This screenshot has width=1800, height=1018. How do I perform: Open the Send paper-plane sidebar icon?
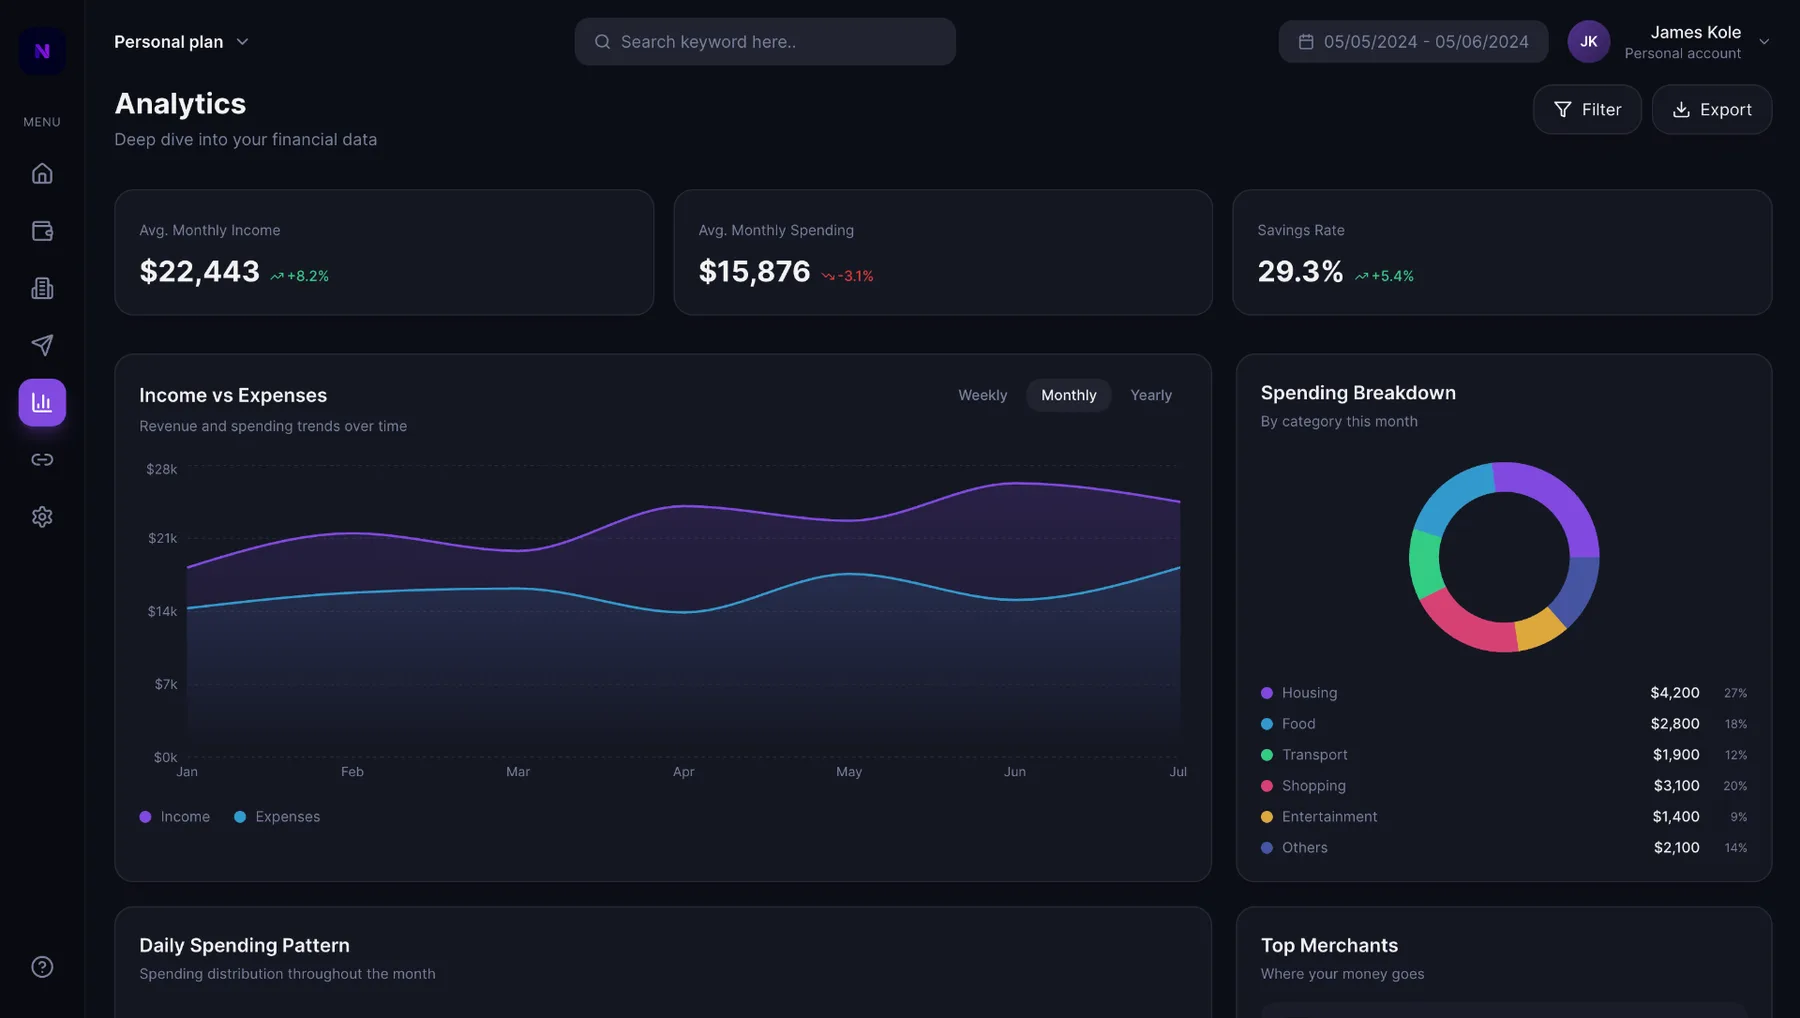[x=42, y=345]
